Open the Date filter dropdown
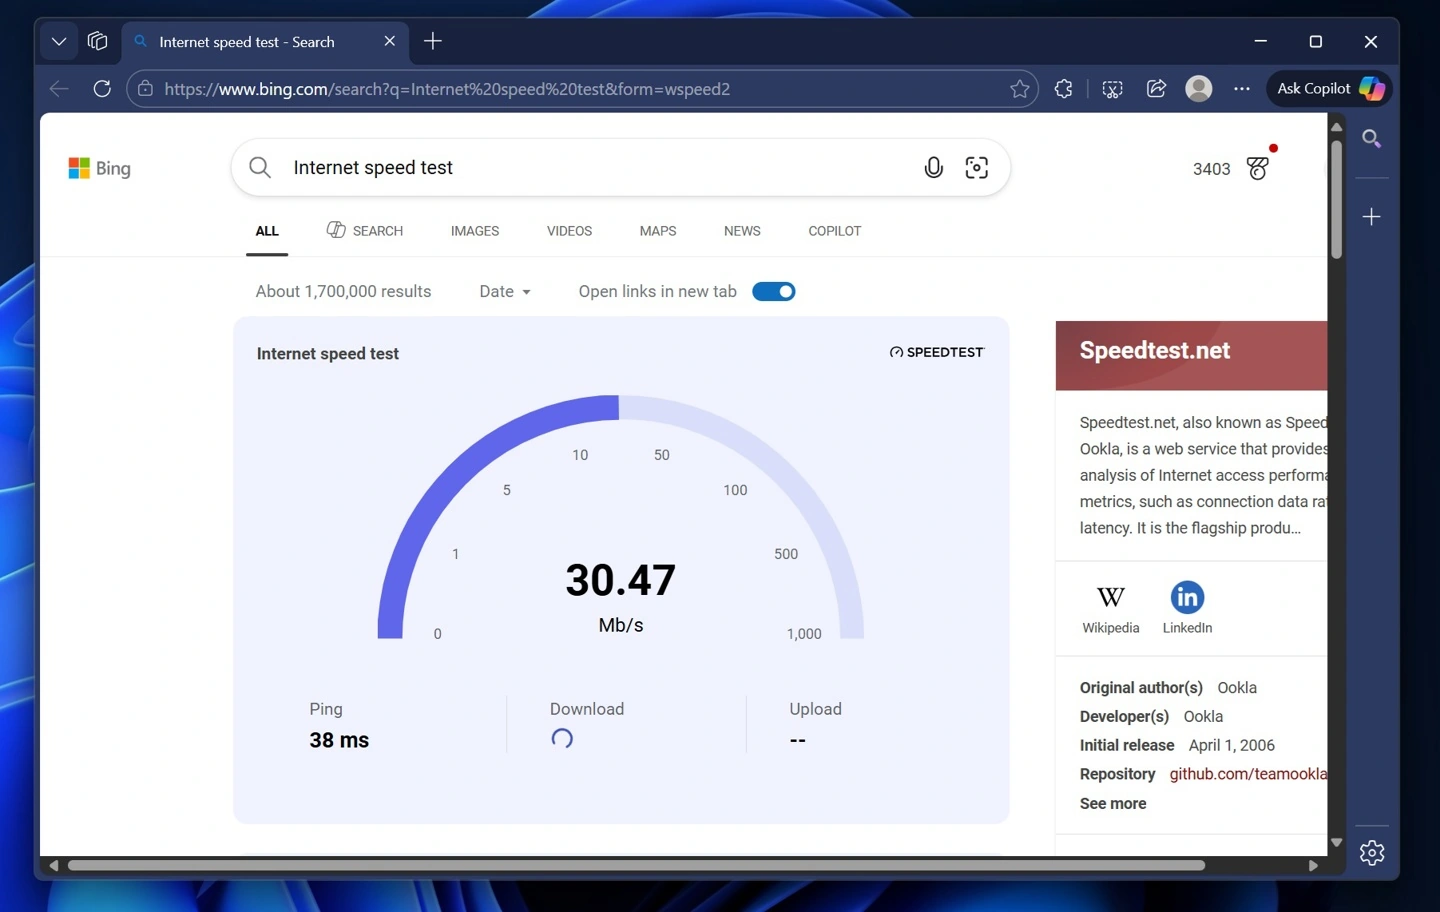 pos(505,291)
